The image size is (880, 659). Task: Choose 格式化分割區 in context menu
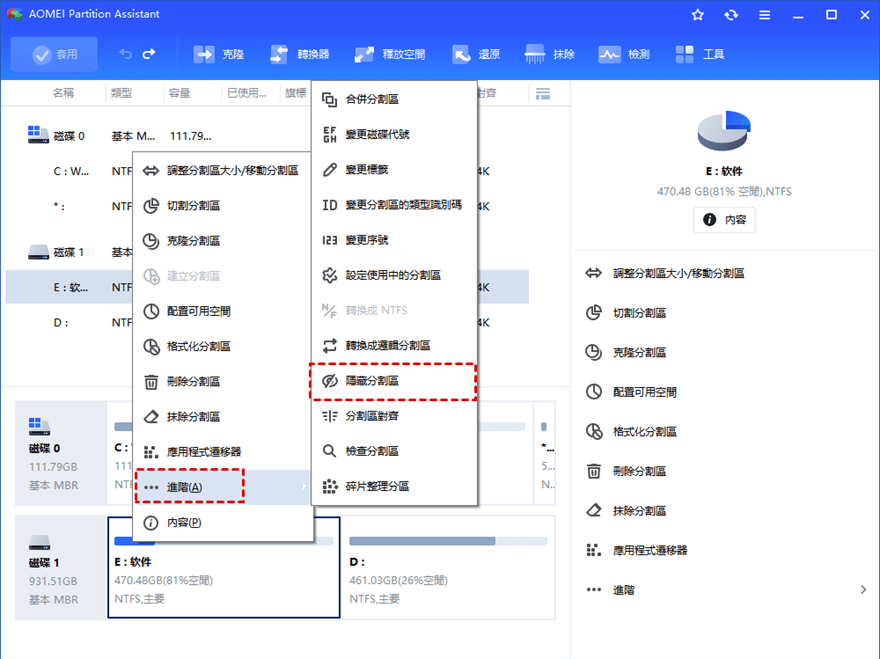coord(222,346)
